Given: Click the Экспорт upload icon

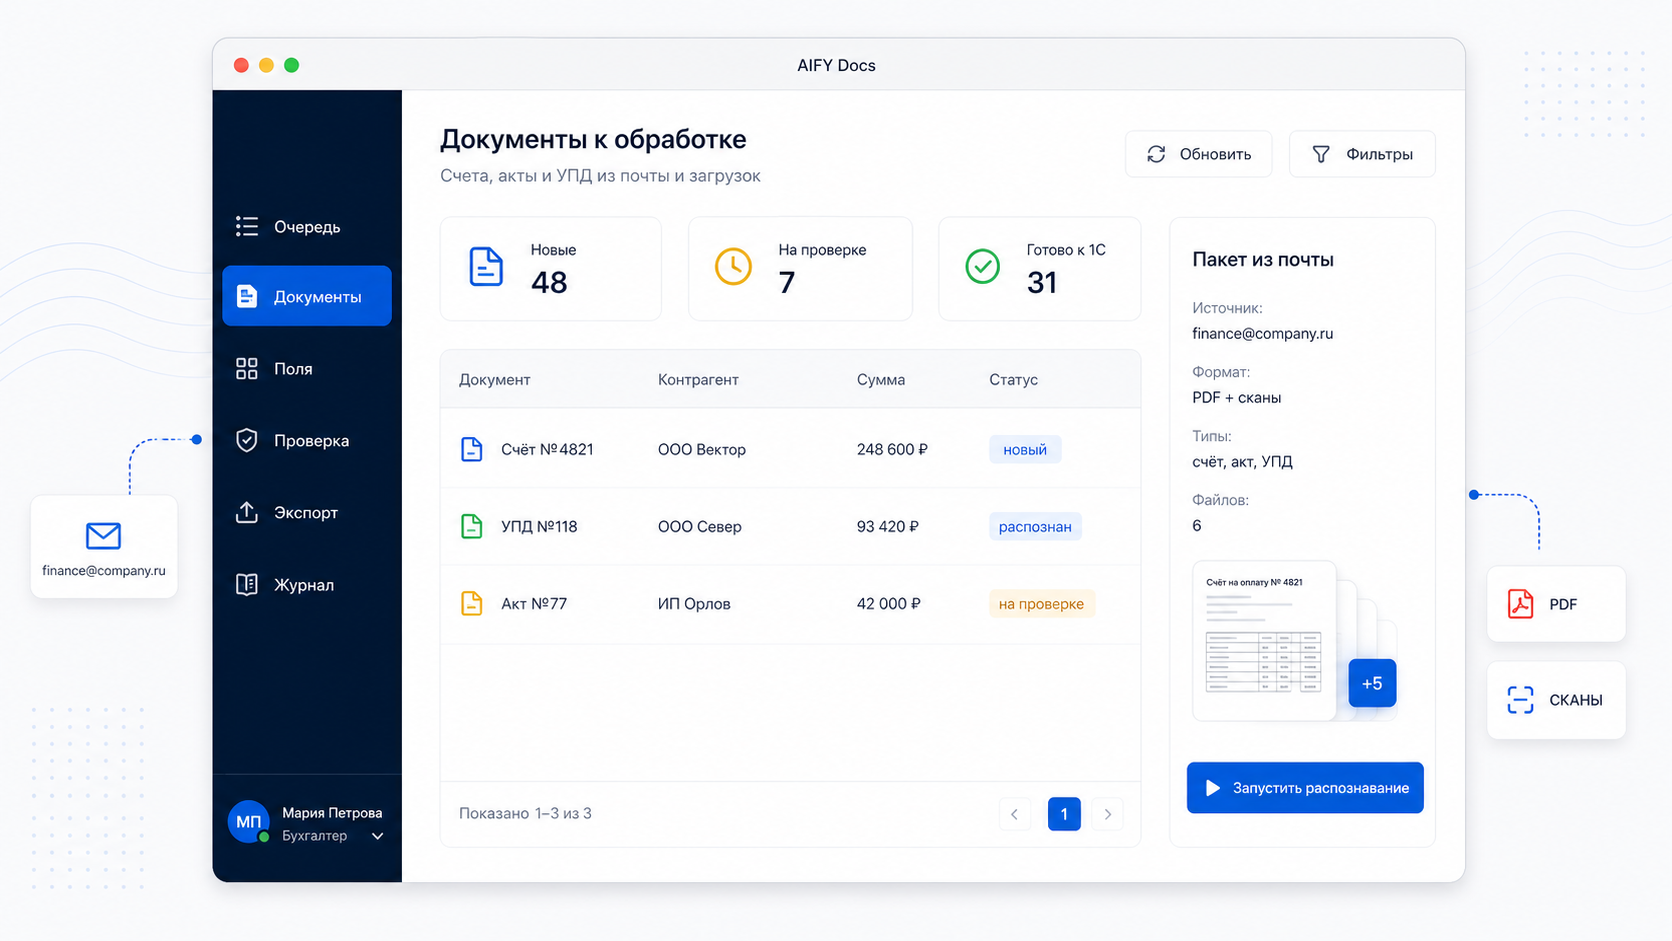Looking at the screenshot, I should click(247, 512).
